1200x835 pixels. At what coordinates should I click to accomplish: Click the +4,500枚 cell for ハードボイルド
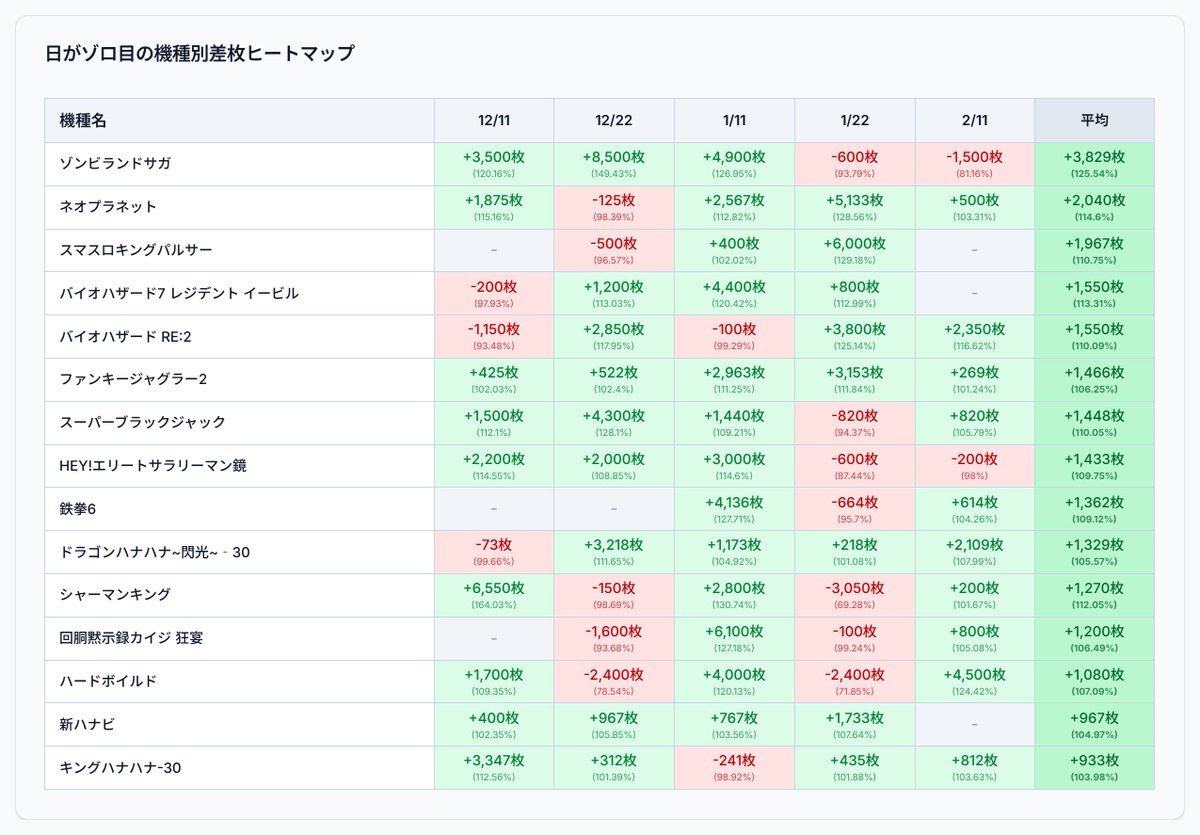point(974,681)
